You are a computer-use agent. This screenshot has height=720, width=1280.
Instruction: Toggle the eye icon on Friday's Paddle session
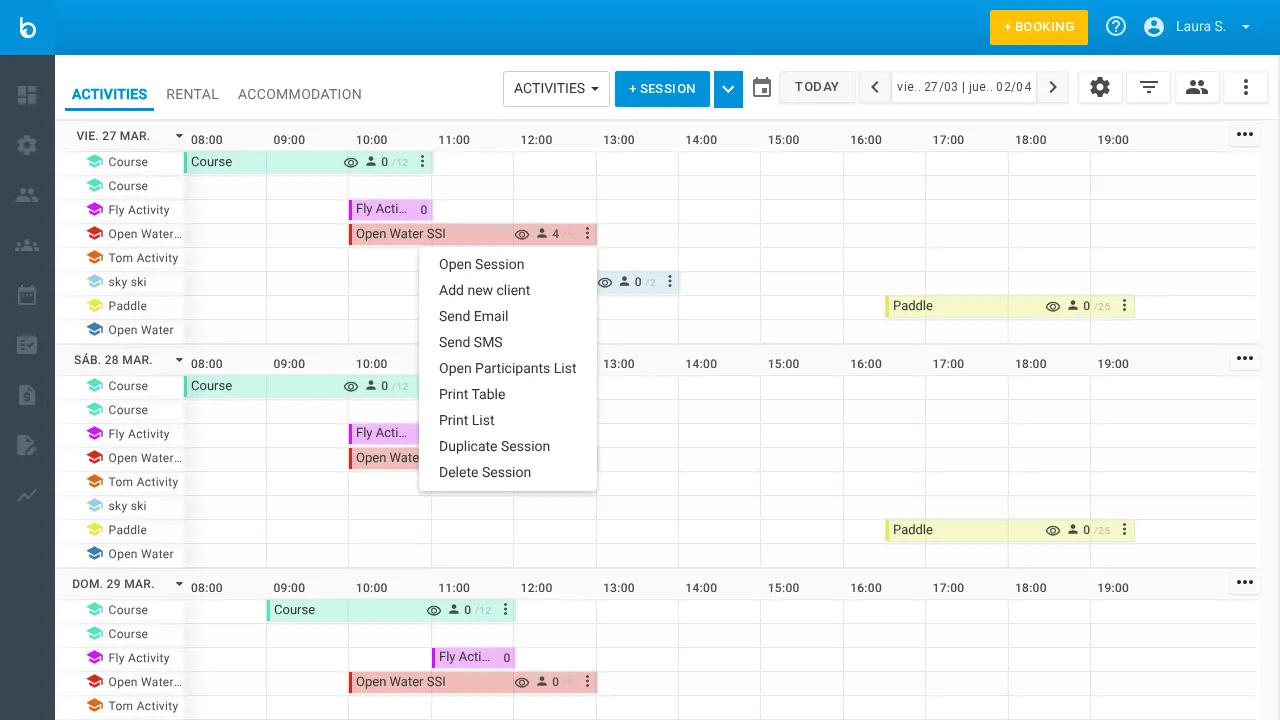point(1052,307)
